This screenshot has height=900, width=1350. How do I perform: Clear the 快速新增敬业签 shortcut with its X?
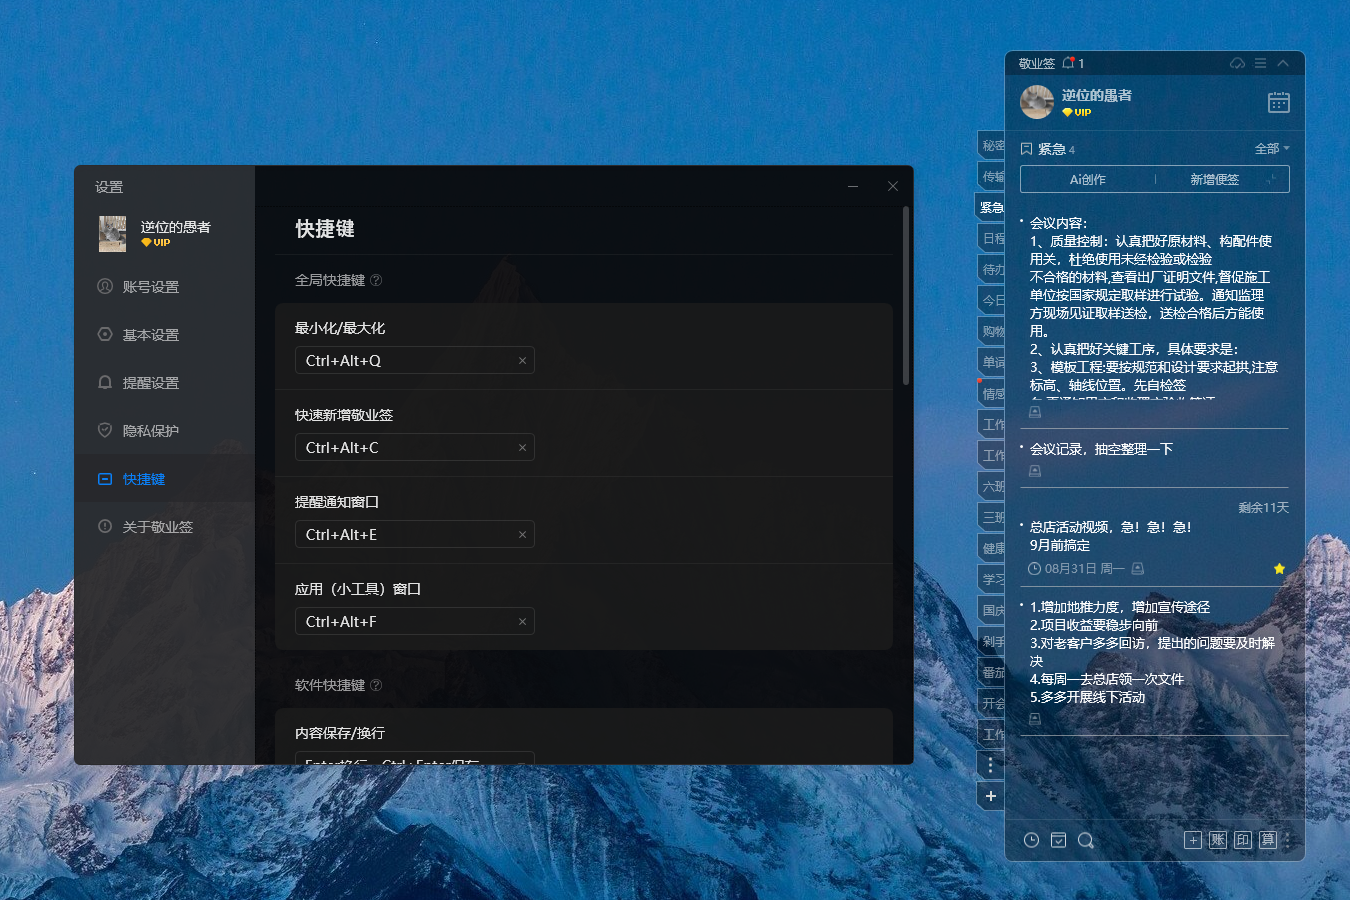pos(522,448)
